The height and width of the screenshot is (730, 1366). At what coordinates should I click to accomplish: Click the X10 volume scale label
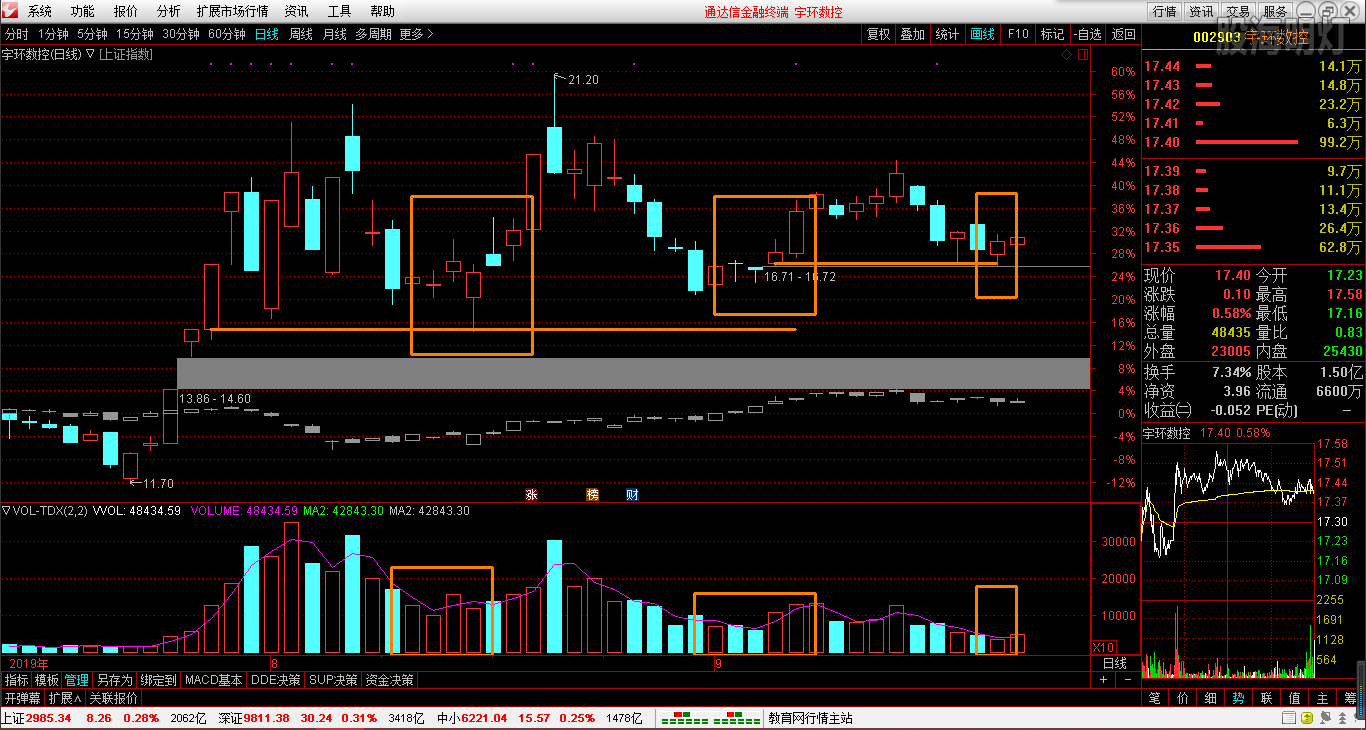tap(1102, 647)
